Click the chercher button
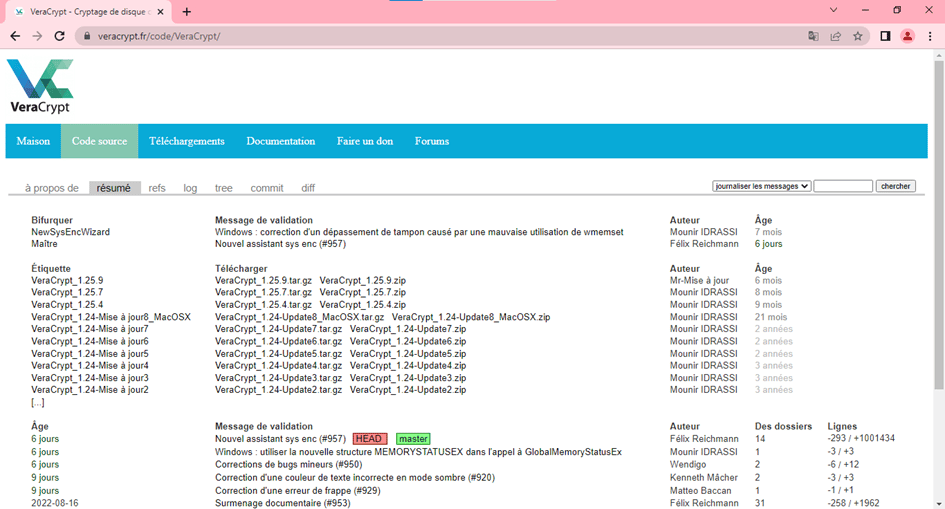945x509 pixels. click(896, 186)
